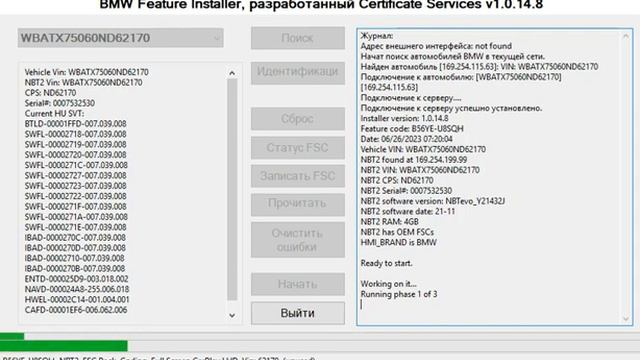Screen dimensions: 640x360
Task: Select the HWEL-00002C14-001.004.001 entry
Action: (77, 300)
